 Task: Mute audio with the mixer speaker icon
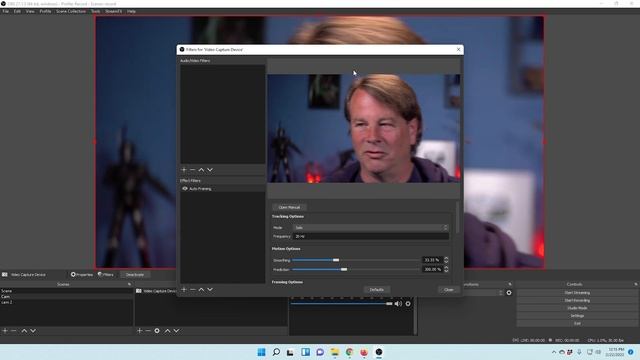point(398,304)
